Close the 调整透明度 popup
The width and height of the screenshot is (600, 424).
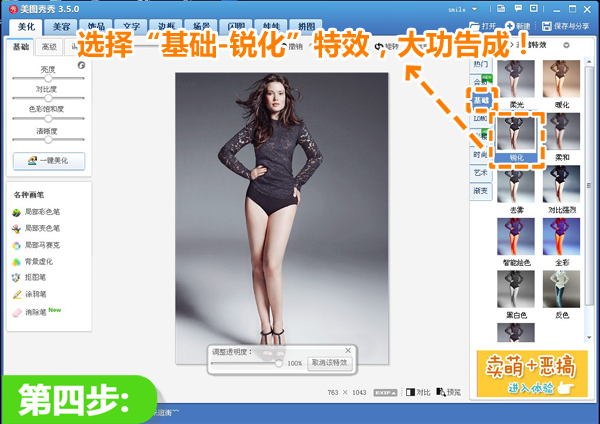coord(348,350)
